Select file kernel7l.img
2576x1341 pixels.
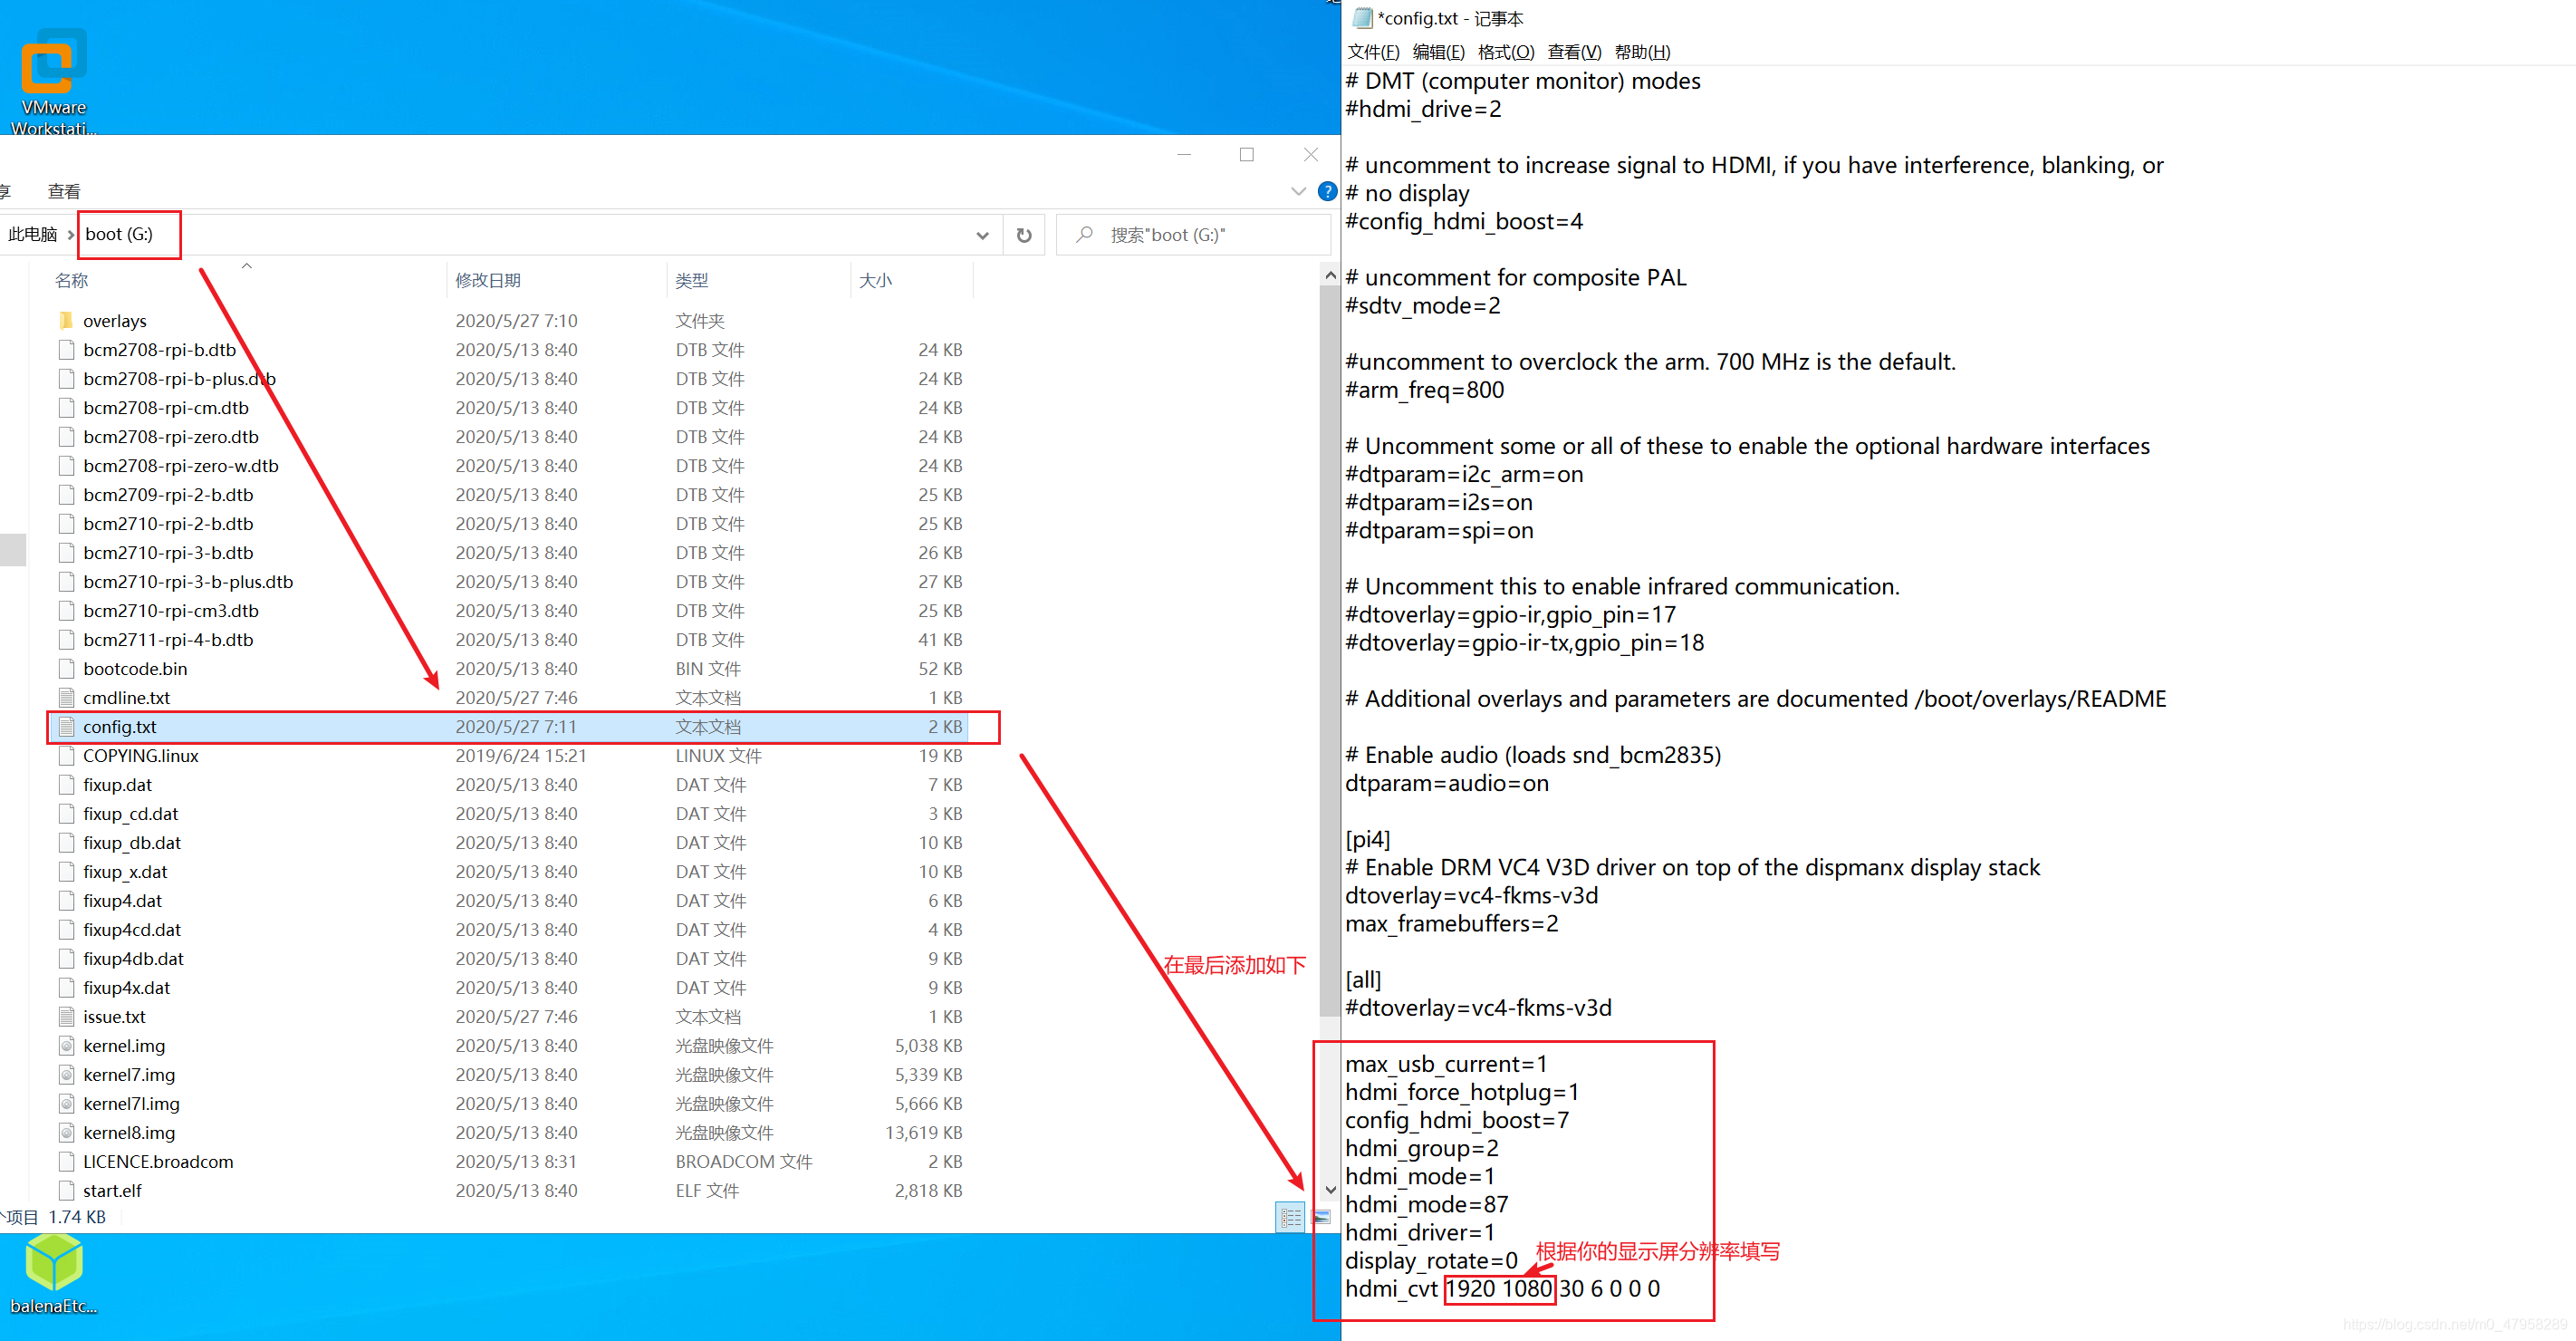[131, 1103]
